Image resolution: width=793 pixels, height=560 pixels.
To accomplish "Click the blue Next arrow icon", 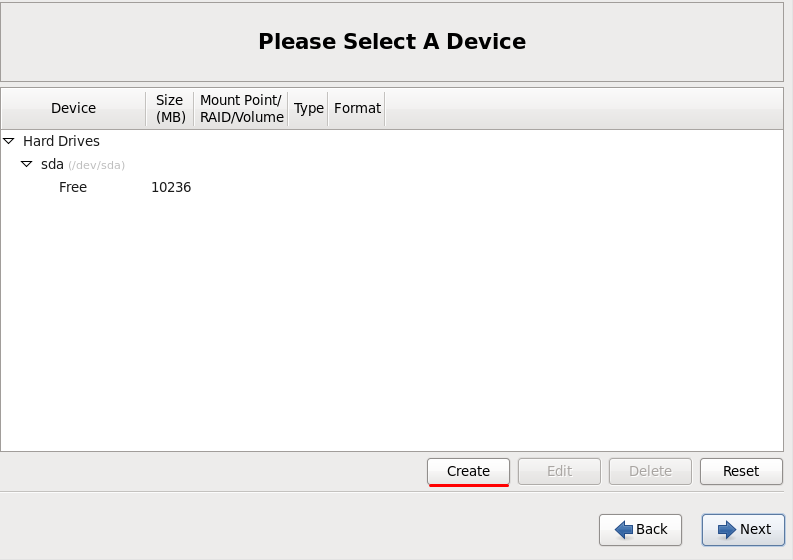I will point(727,529).
